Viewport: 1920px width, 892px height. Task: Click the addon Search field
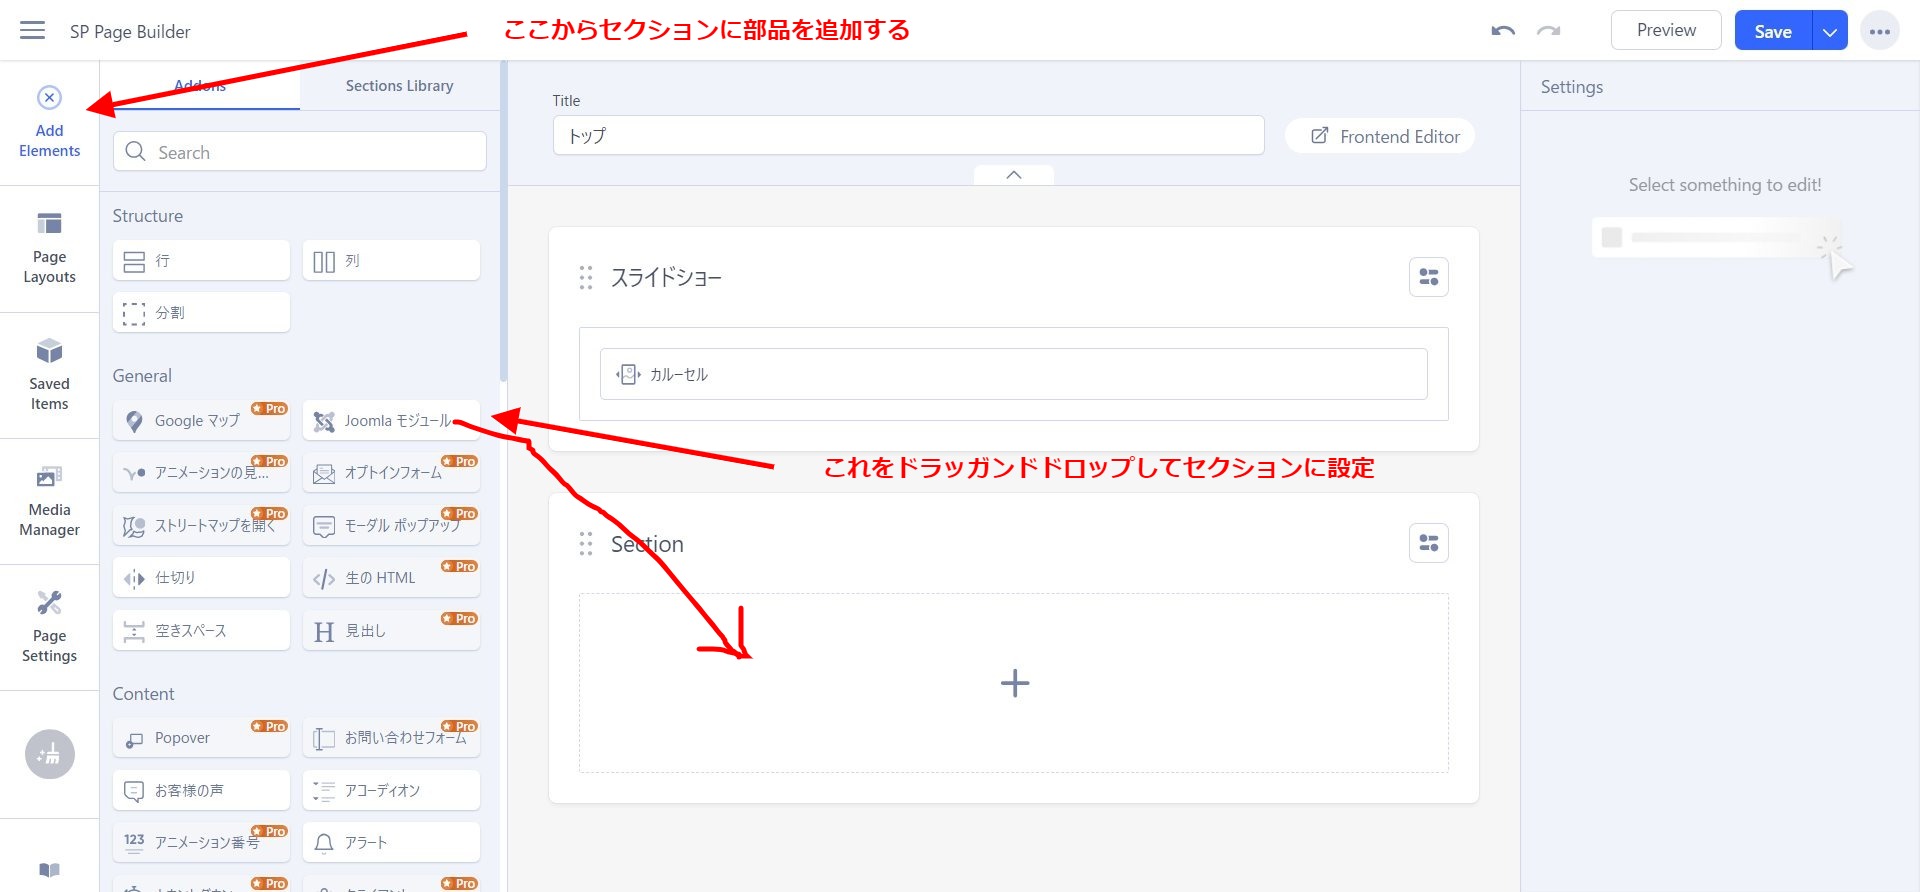tap(300, 152)
